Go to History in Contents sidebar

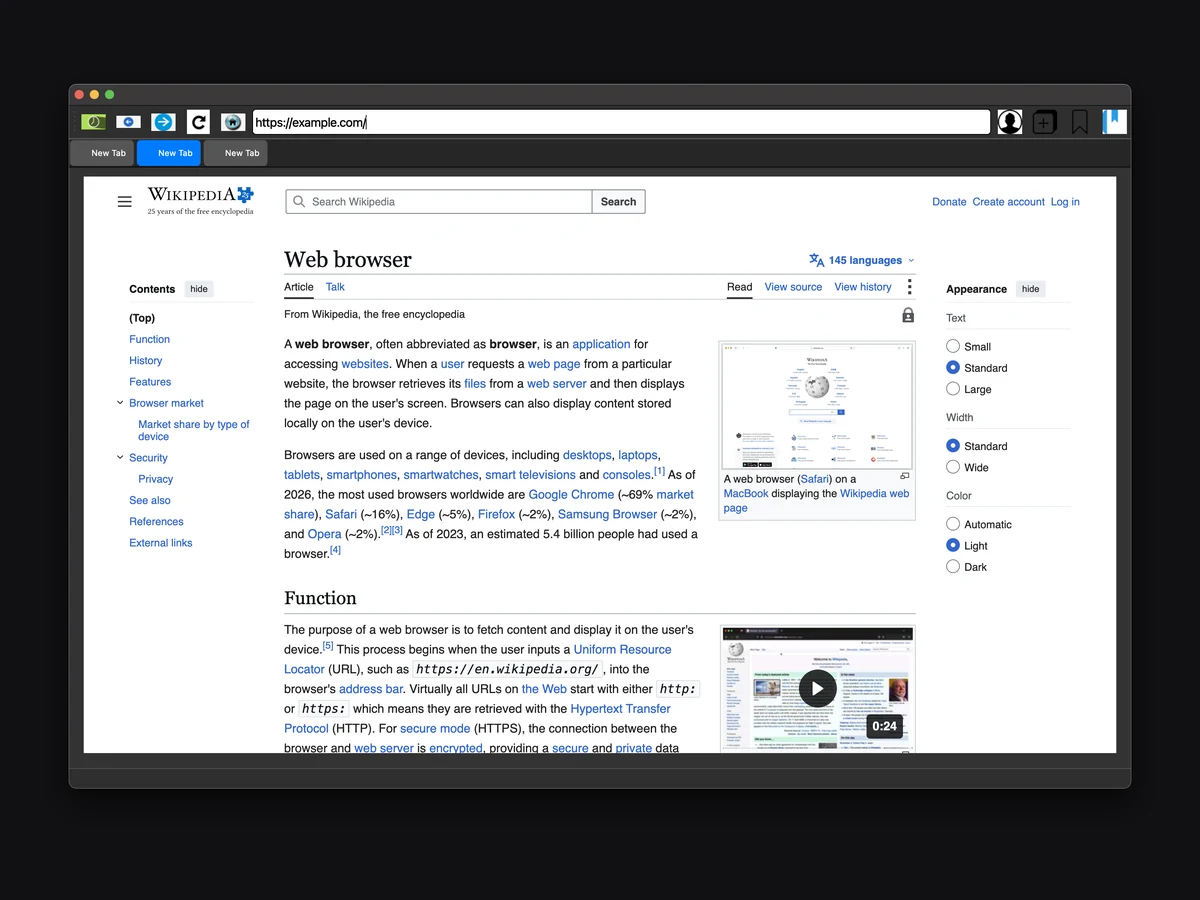(145, 361)
